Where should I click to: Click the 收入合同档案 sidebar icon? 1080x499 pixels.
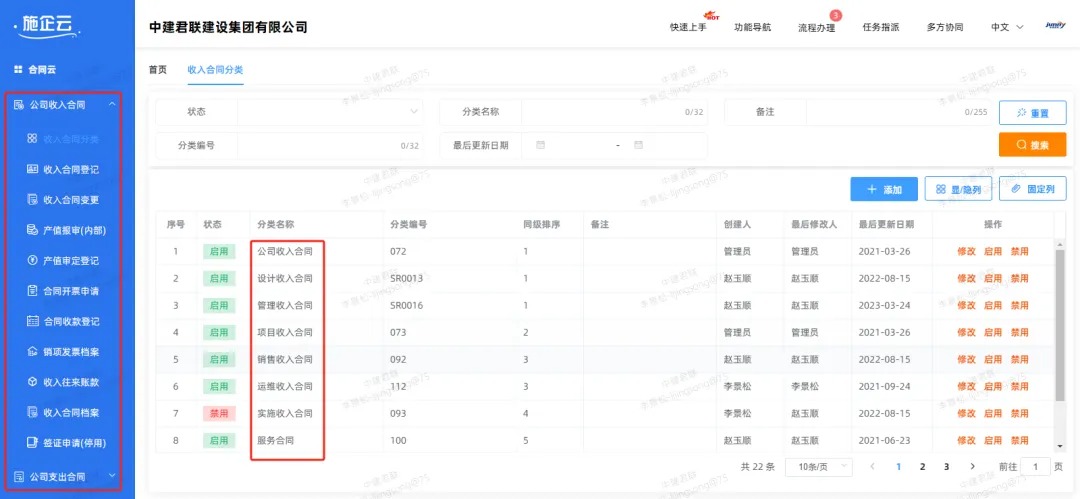click(32, 412)
